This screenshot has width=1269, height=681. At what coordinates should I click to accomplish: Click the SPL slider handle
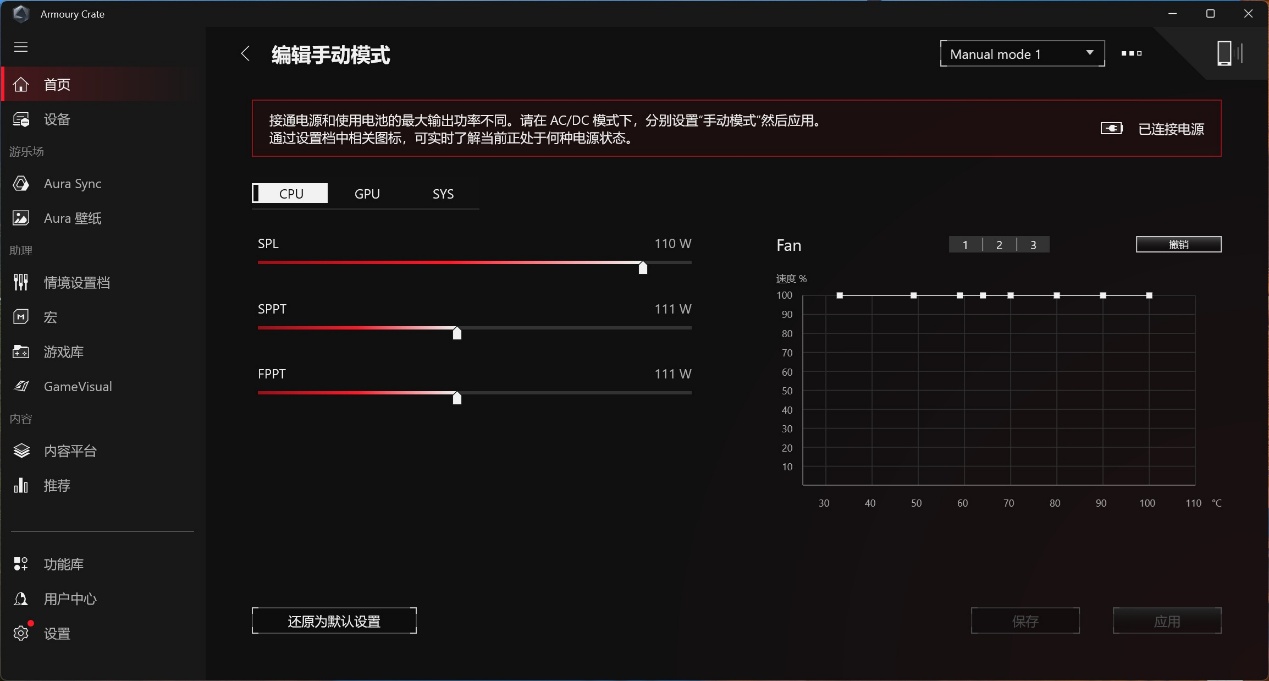(643, 267)
